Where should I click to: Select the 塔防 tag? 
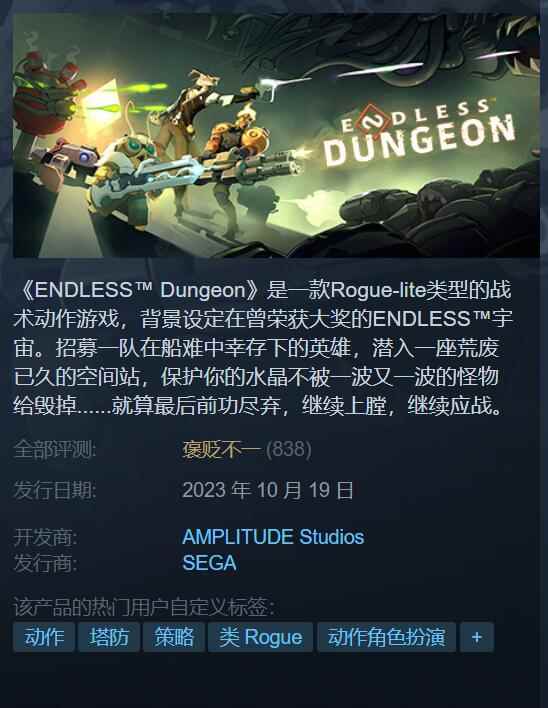(109, 637)
